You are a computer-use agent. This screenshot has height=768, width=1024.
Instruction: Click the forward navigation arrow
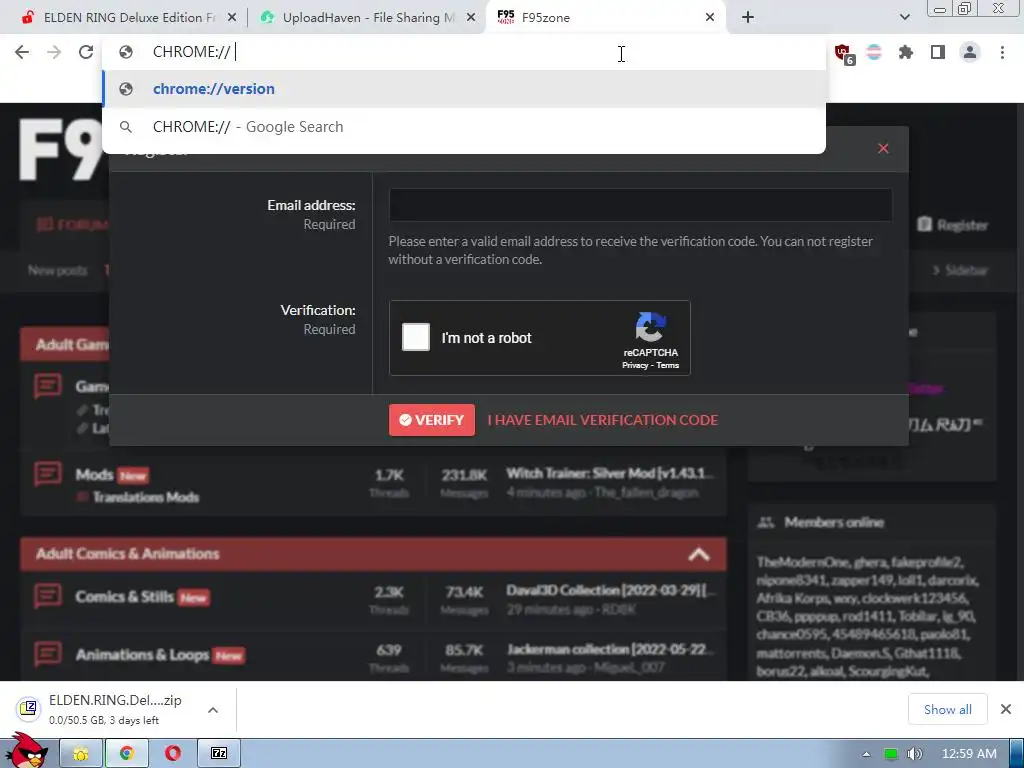(x=54, y=52)
